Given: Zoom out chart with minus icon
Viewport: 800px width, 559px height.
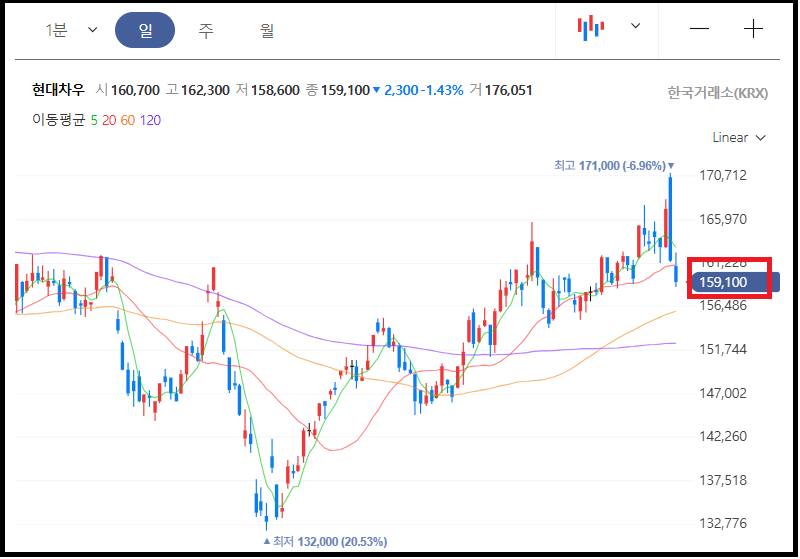Looking at the screenshot, I should point(699,29).
